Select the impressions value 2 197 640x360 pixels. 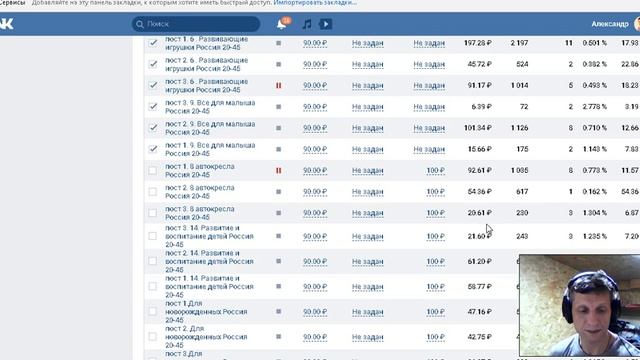[519, 43]
